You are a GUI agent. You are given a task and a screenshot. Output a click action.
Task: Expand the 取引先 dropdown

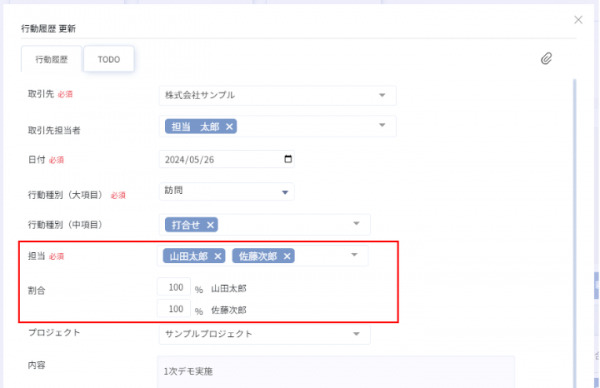click(x=382, y=95)
